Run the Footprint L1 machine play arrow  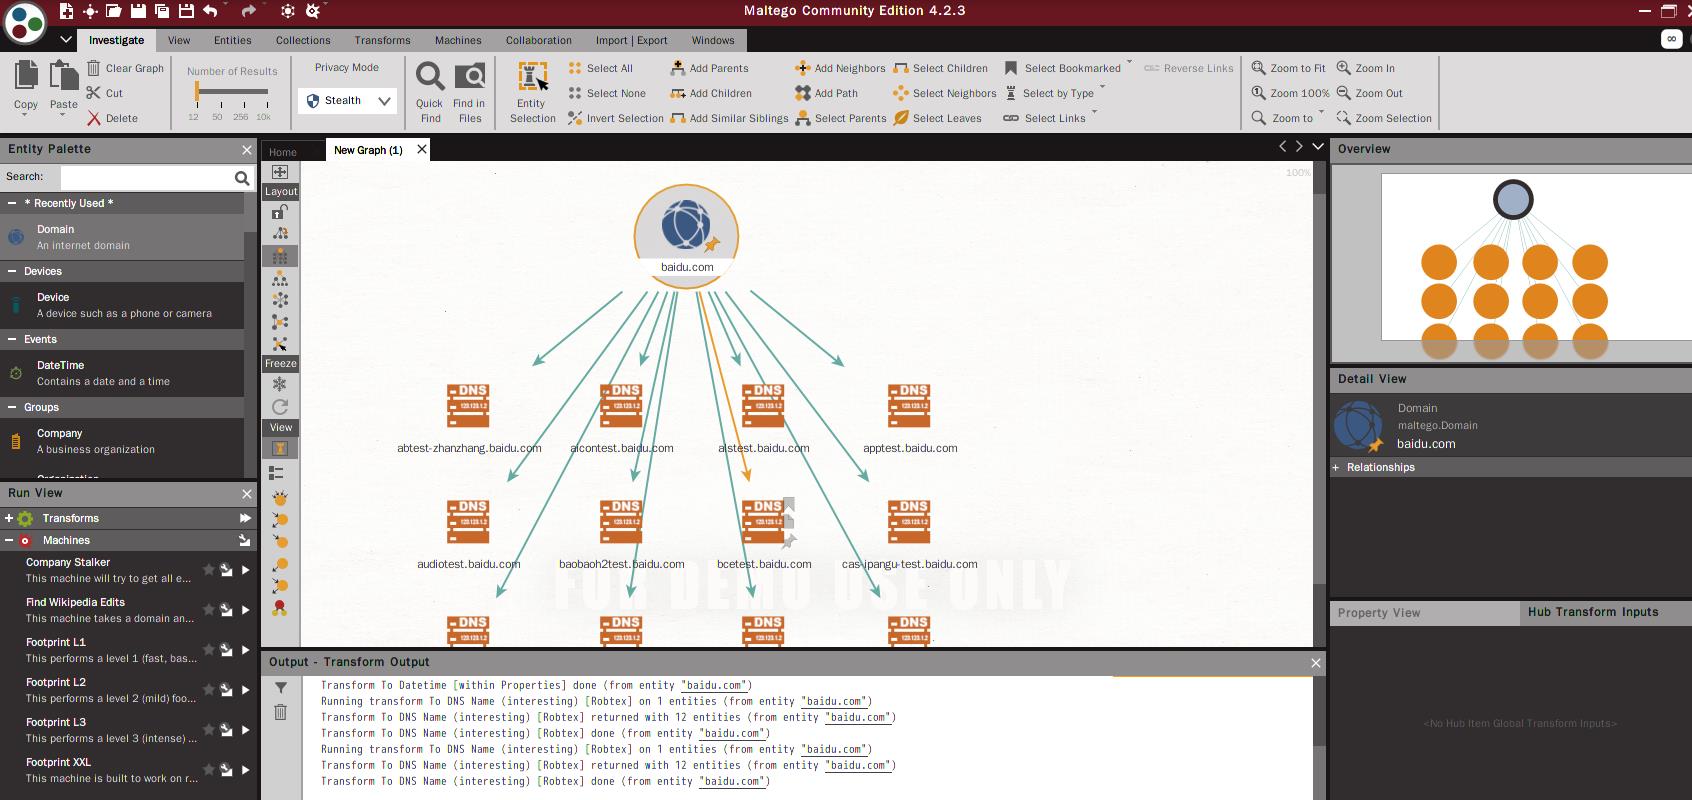[x=245, y=650]
